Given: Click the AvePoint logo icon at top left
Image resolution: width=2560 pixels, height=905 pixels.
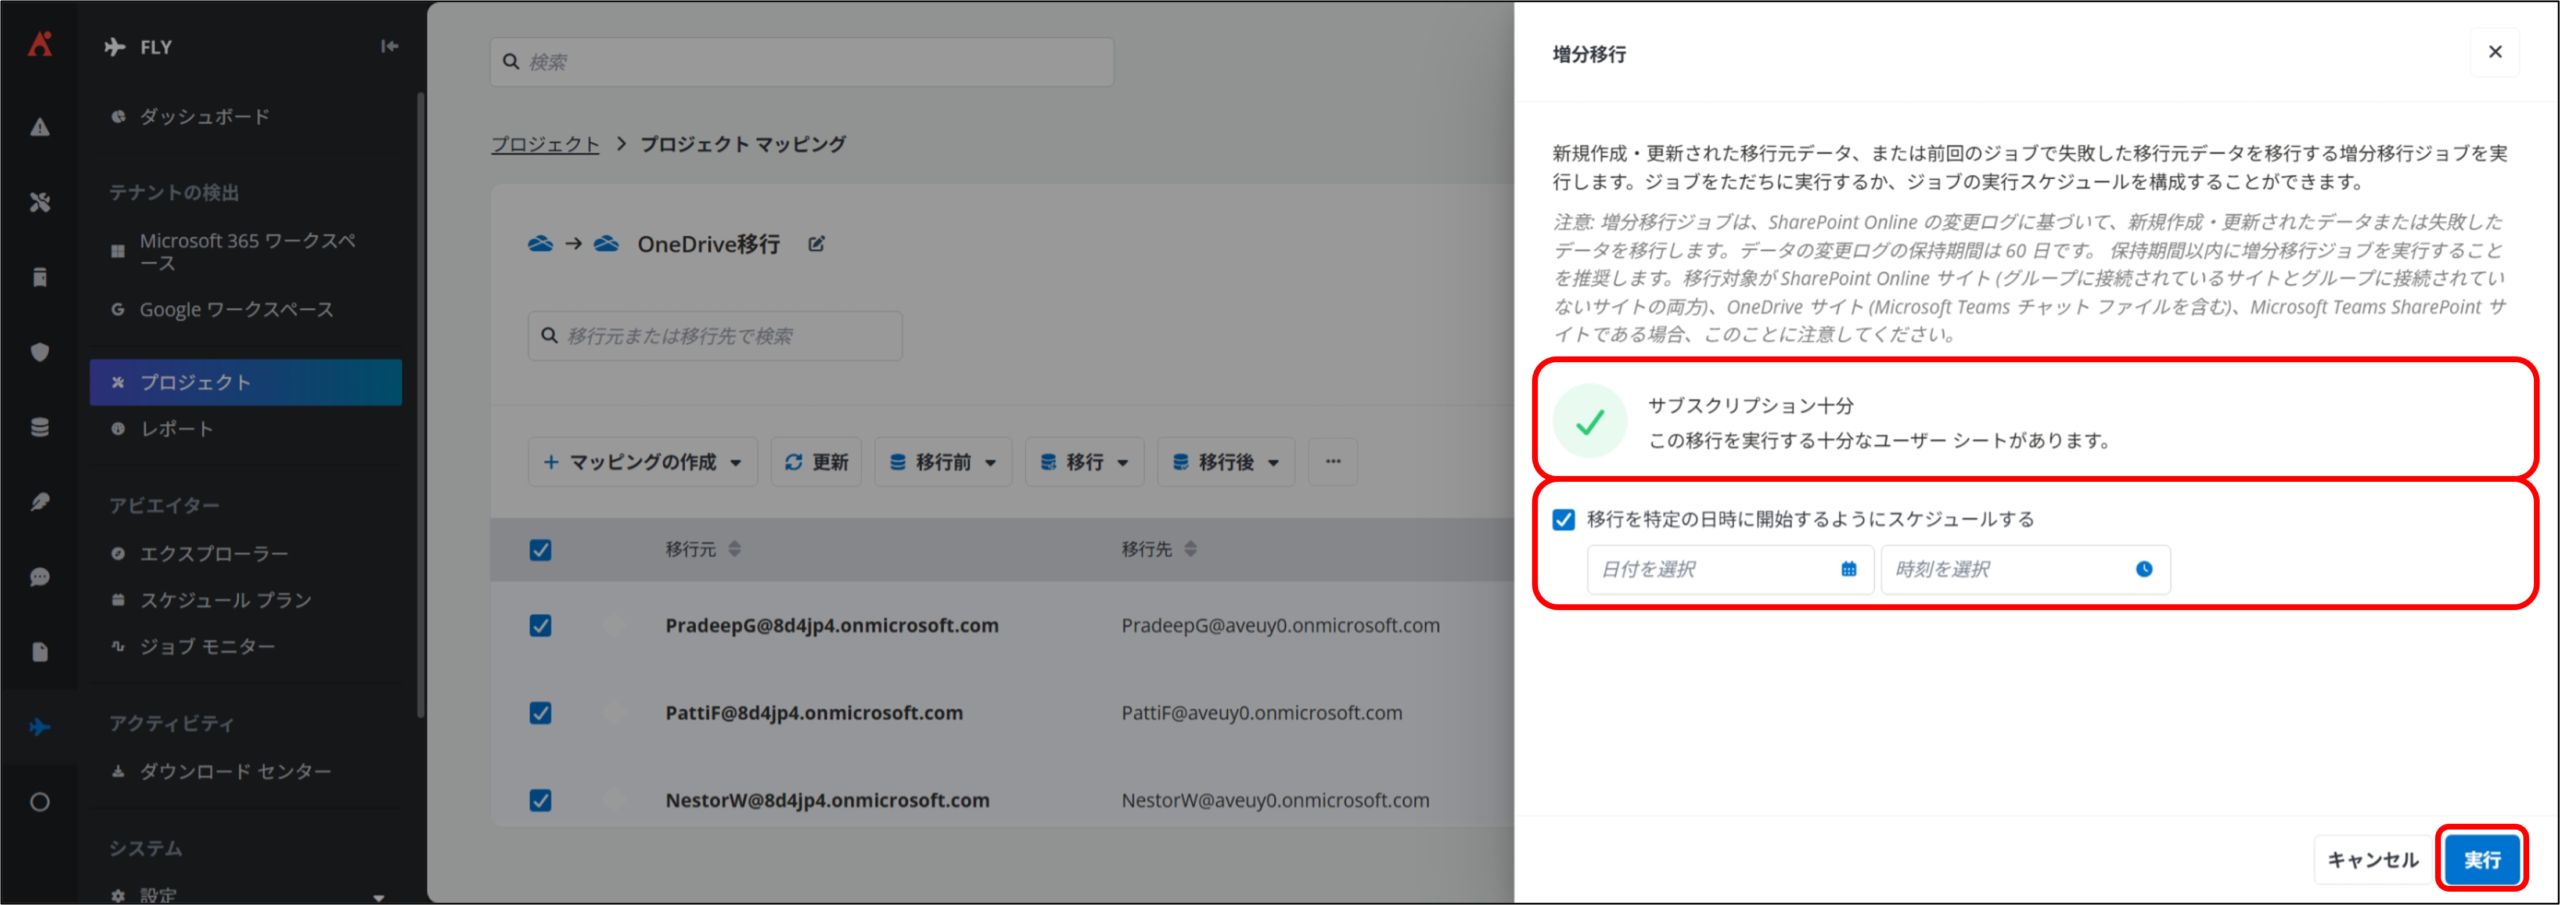Looking at the screenshot, I should coord(40,44).
